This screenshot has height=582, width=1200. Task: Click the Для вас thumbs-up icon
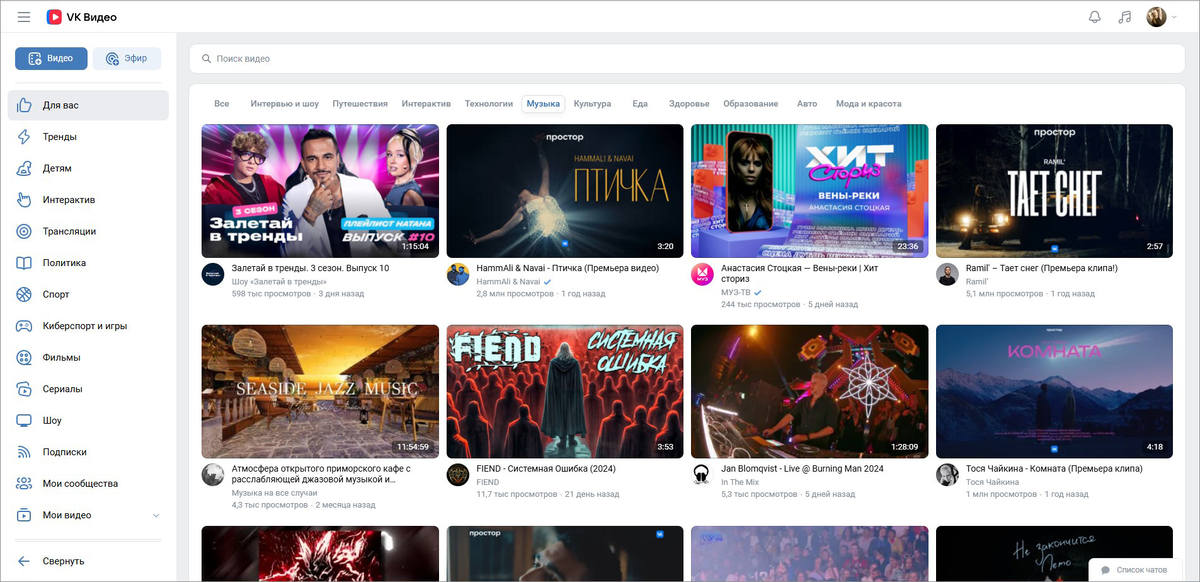[24, 105]
